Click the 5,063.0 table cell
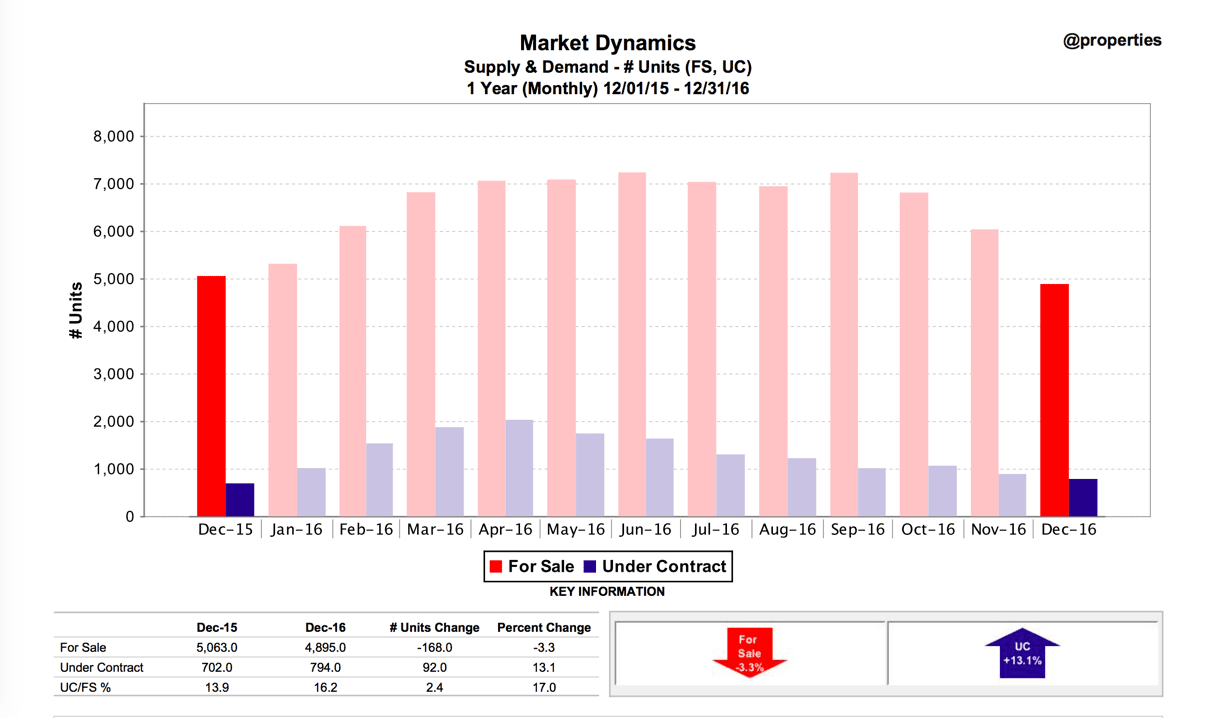The width and height of the screenshot is (1216, 718). coord(217,648)
